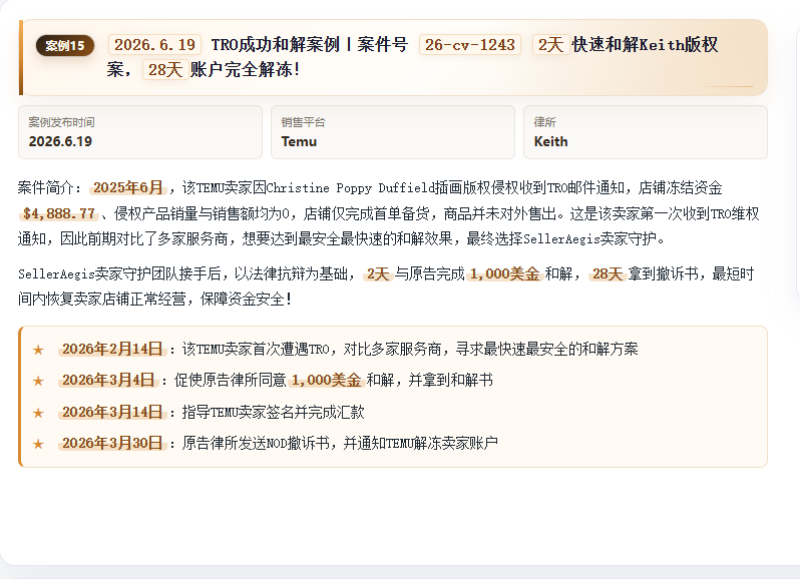Click star icon beside 2026年3月4日
800x579 pixels.
click(x=38, y=381)
